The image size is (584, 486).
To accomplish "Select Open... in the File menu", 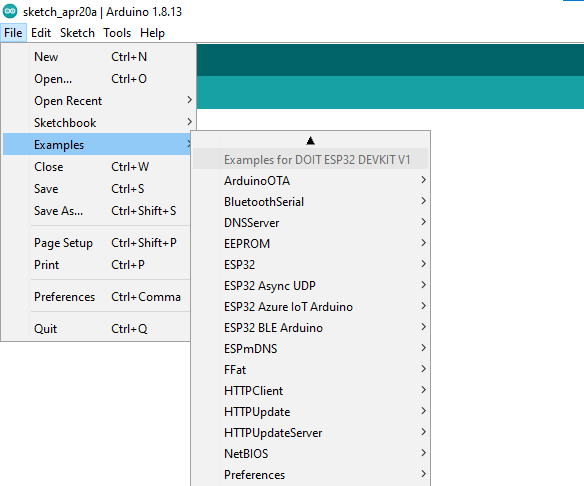I will [x=99, y=79].
